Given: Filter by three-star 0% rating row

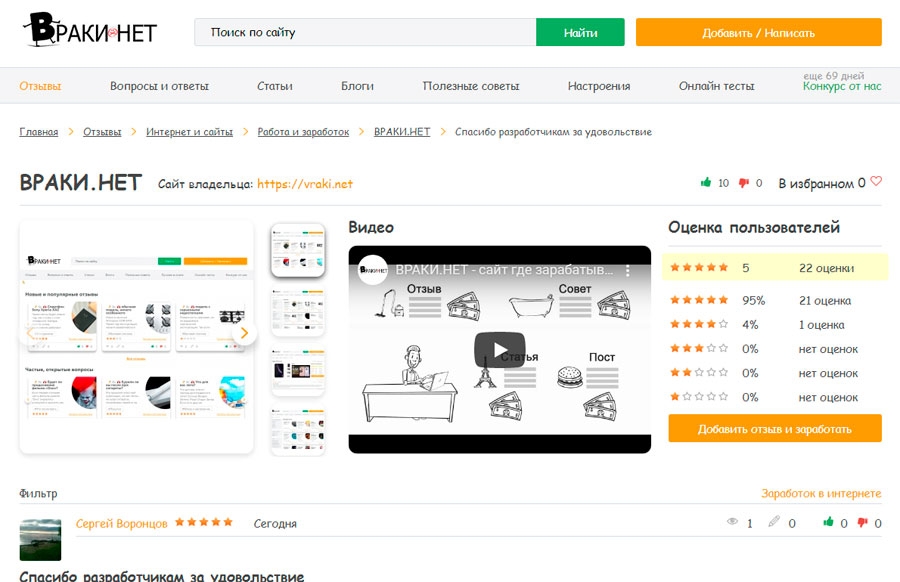Looking at the screenshot, I should [775, 348].
